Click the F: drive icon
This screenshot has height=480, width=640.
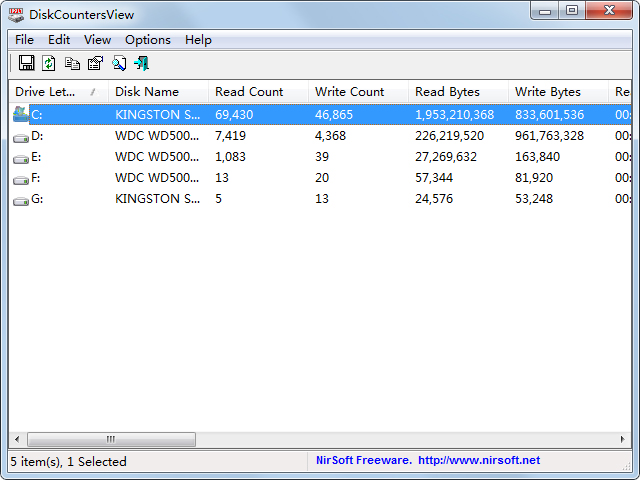pos(20,180)
